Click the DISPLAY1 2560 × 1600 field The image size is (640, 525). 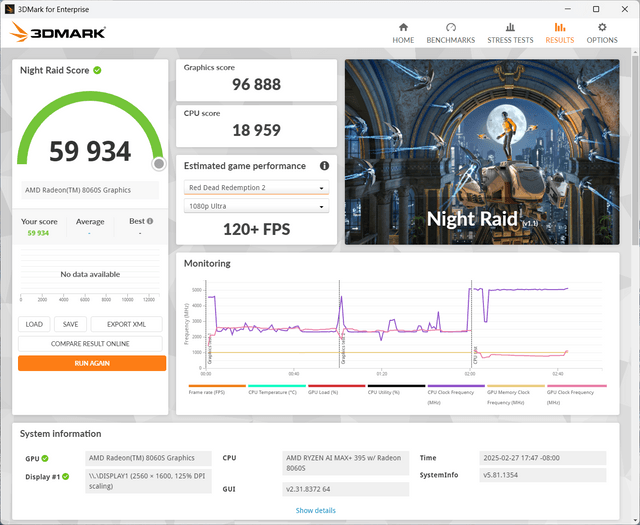[148, 481]
